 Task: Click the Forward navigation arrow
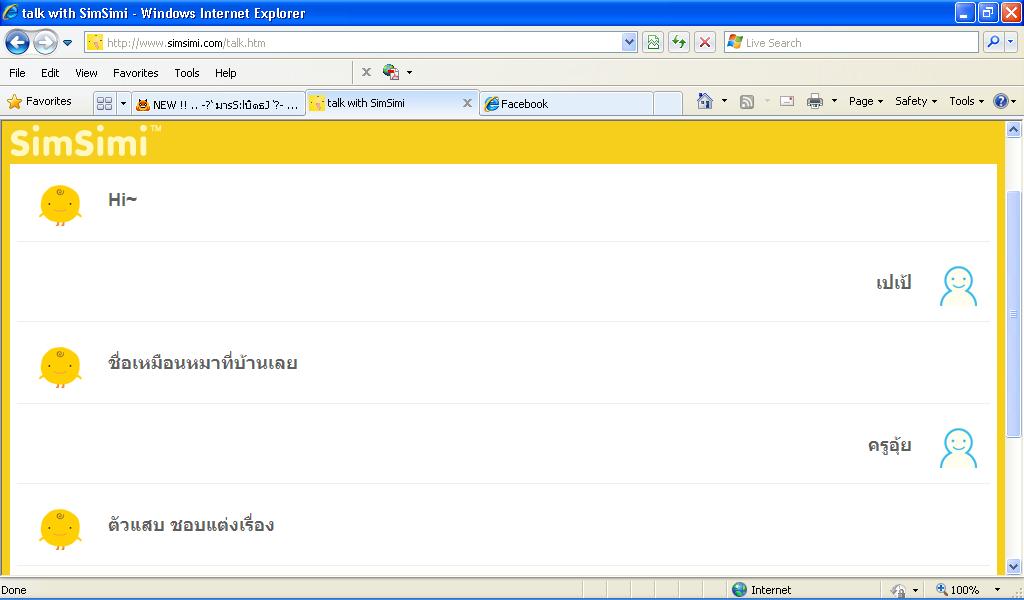45,43
